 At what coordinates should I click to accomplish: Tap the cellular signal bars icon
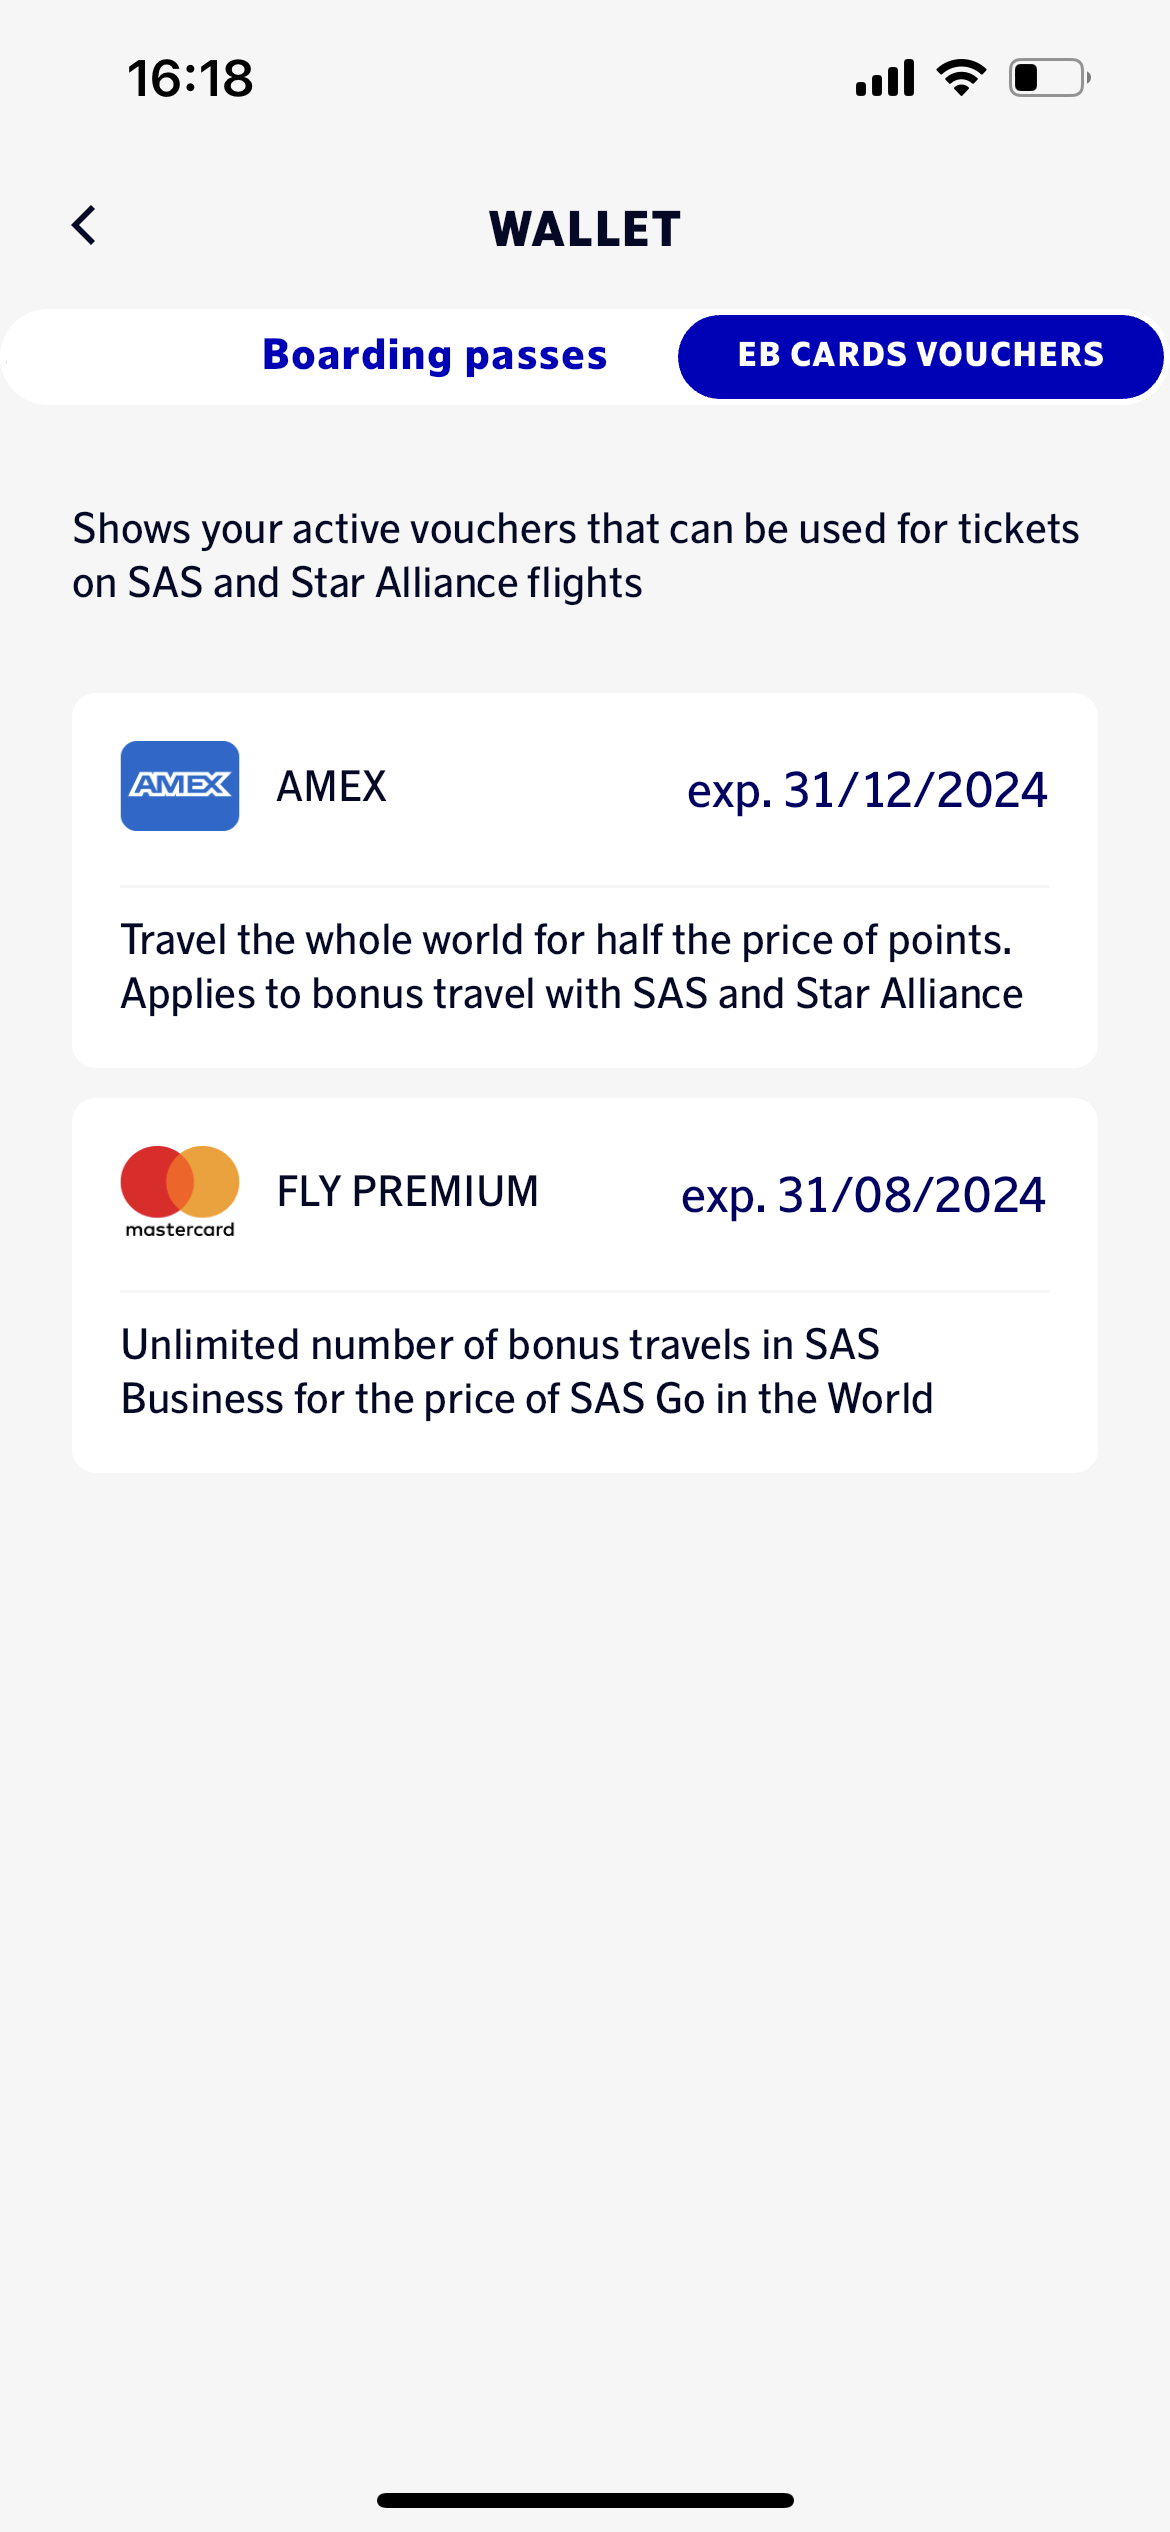coord(885,78)
